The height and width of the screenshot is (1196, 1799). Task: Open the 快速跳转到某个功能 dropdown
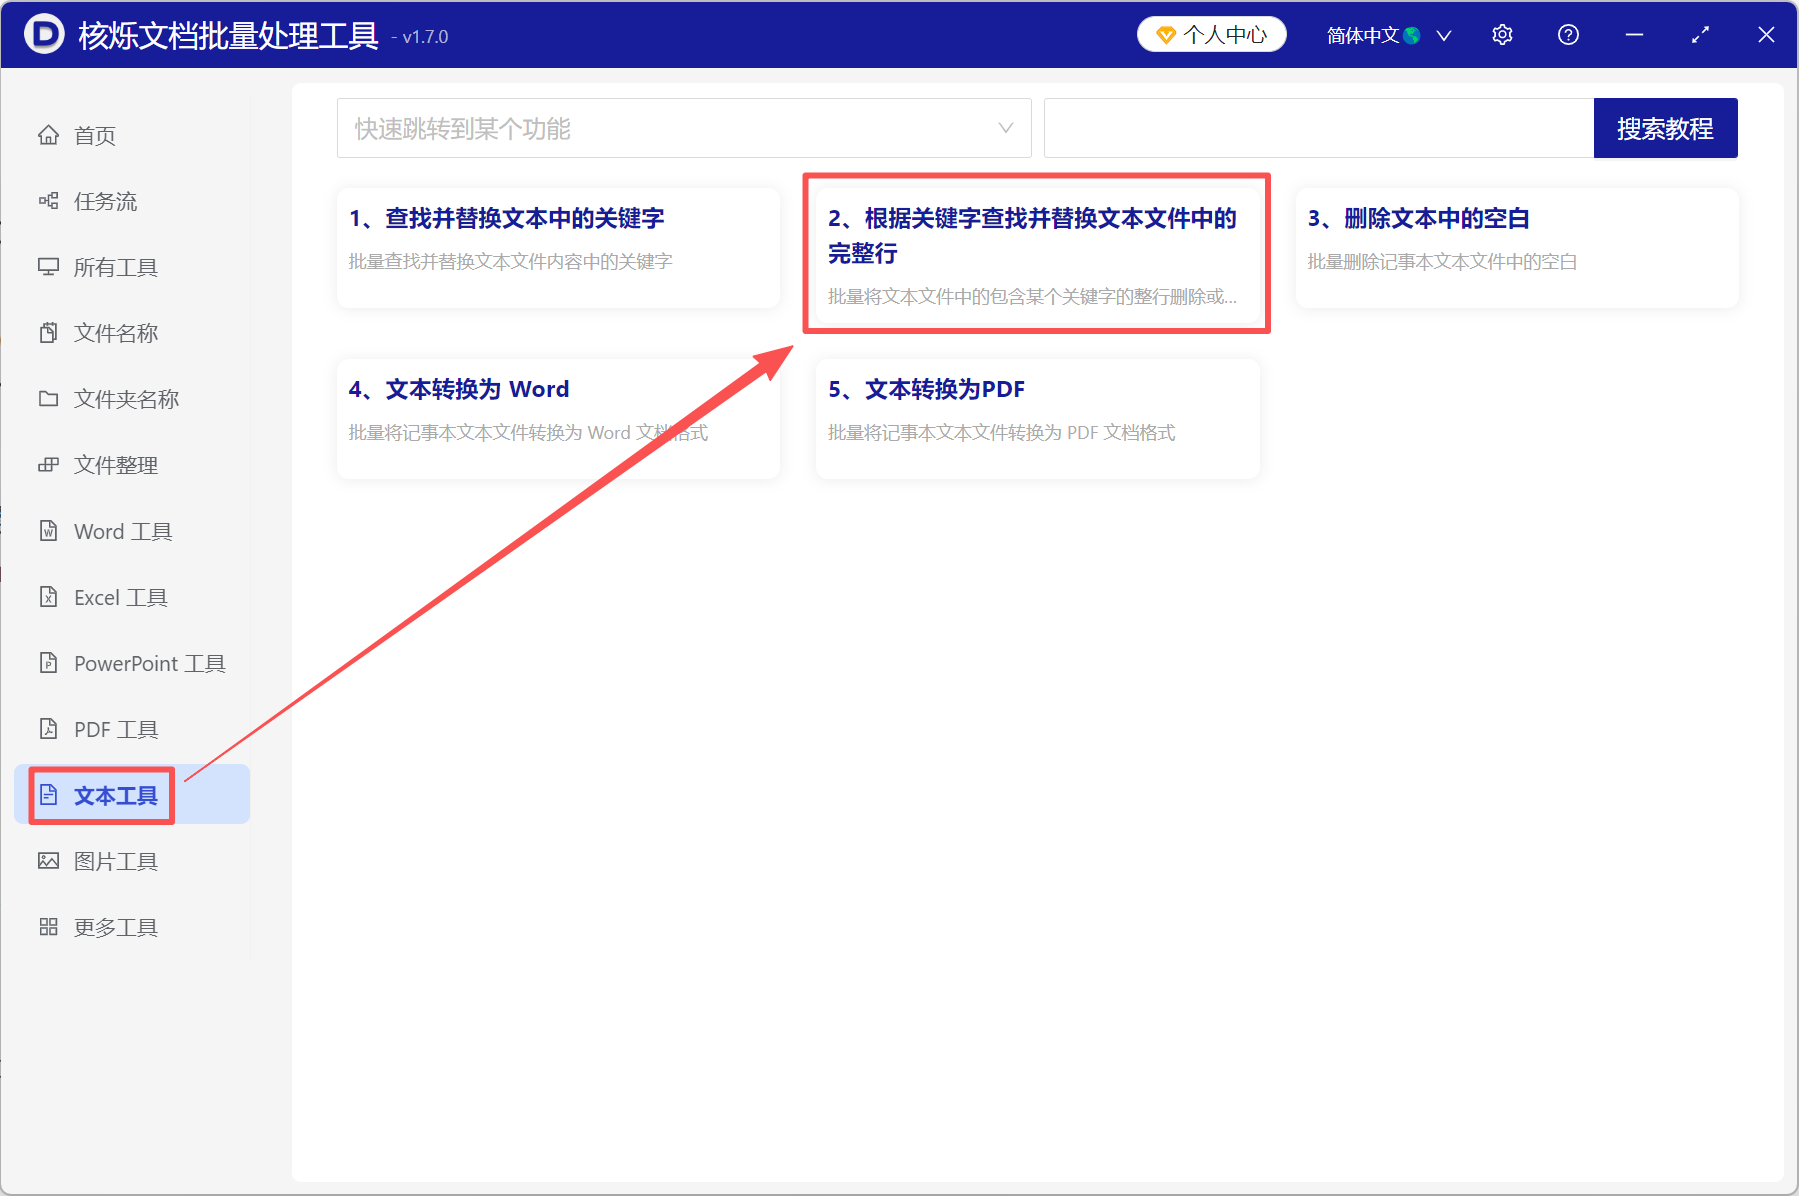tap(684, 128)
